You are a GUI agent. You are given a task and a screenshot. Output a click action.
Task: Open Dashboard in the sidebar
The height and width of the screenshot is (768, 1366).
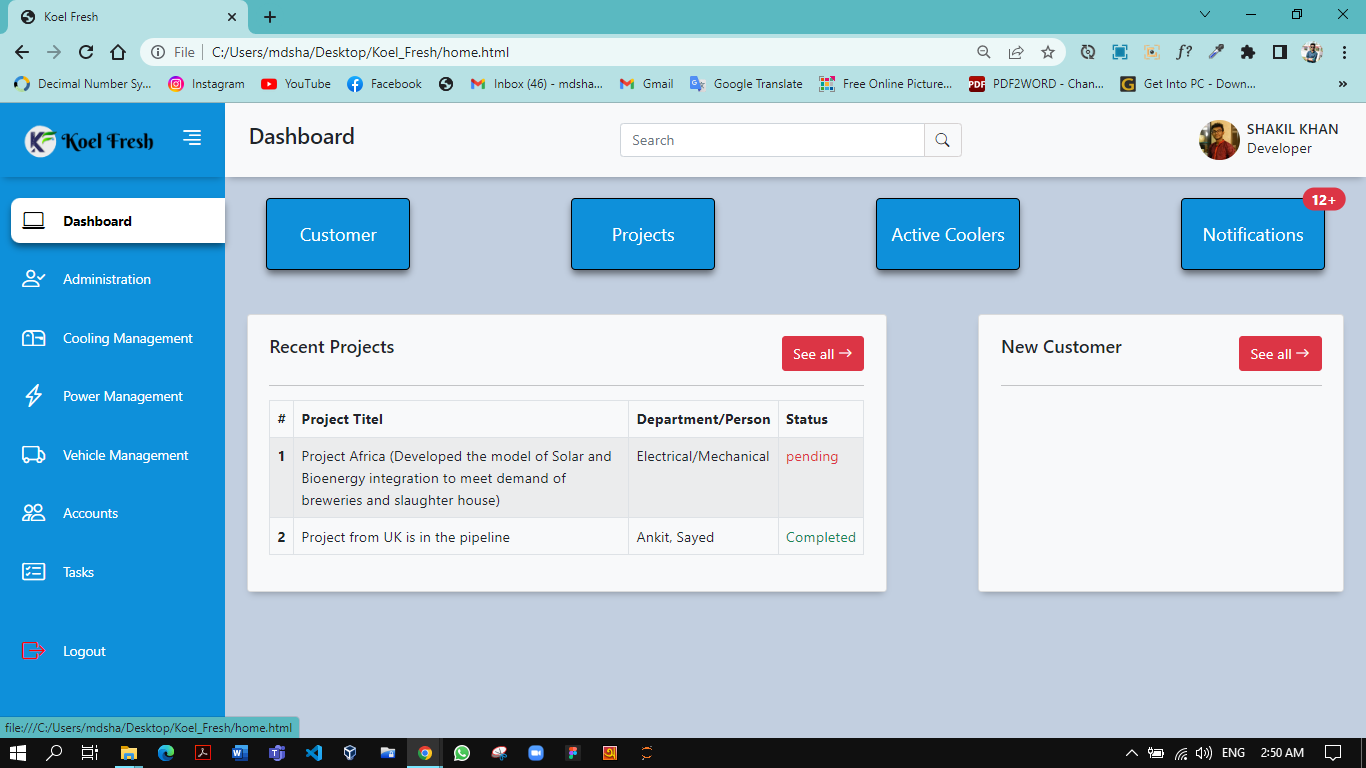(118, 221)
